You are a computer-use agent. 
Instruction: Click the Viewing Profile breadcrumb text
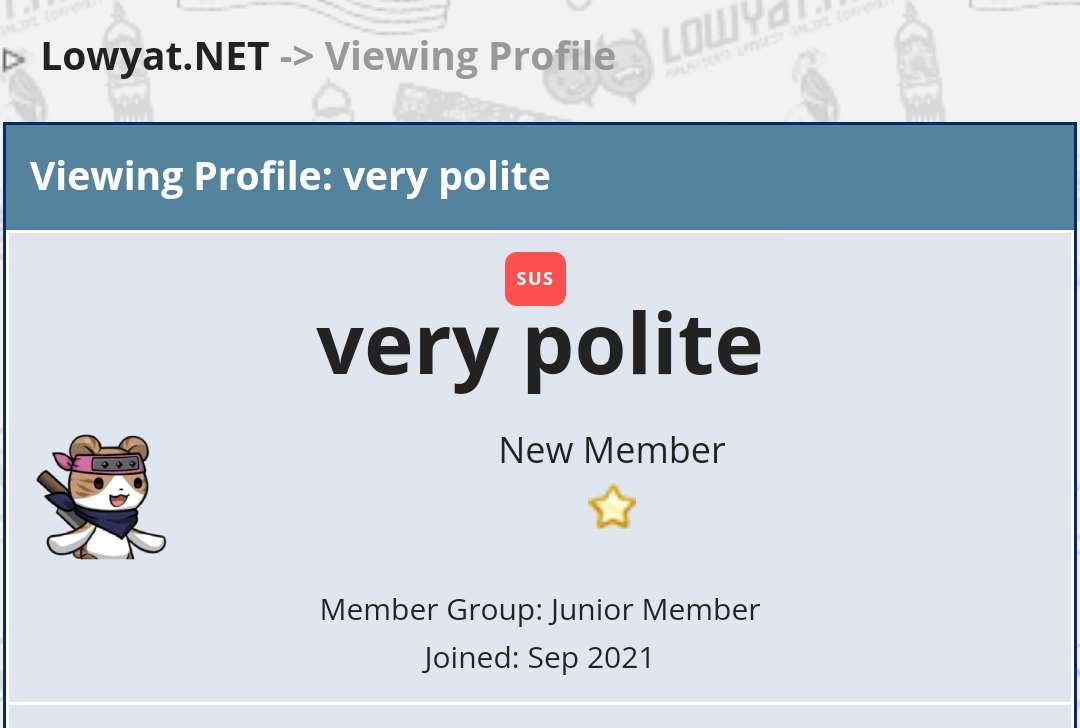[x=470, y=56]
